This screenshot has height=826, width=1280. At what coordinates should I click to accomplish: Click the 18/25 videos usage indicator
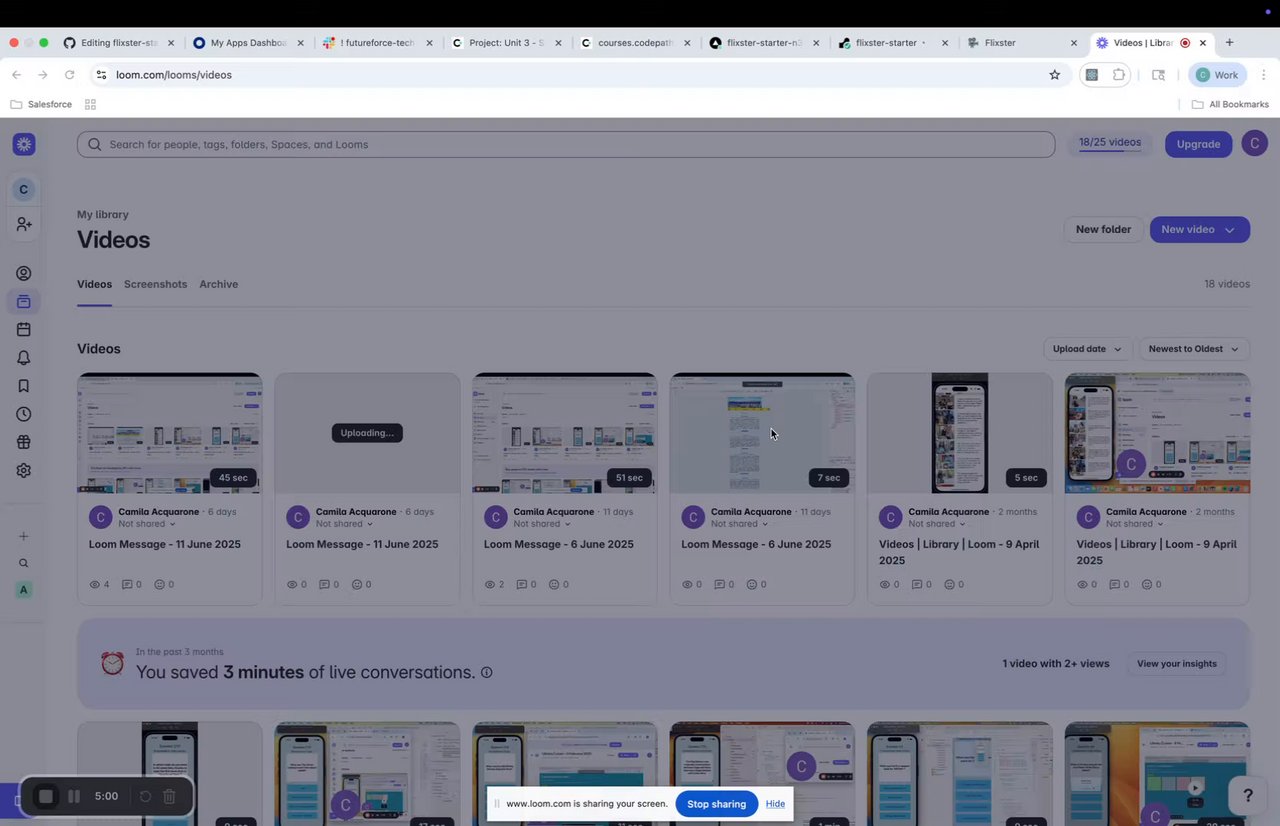(1109, 143)
